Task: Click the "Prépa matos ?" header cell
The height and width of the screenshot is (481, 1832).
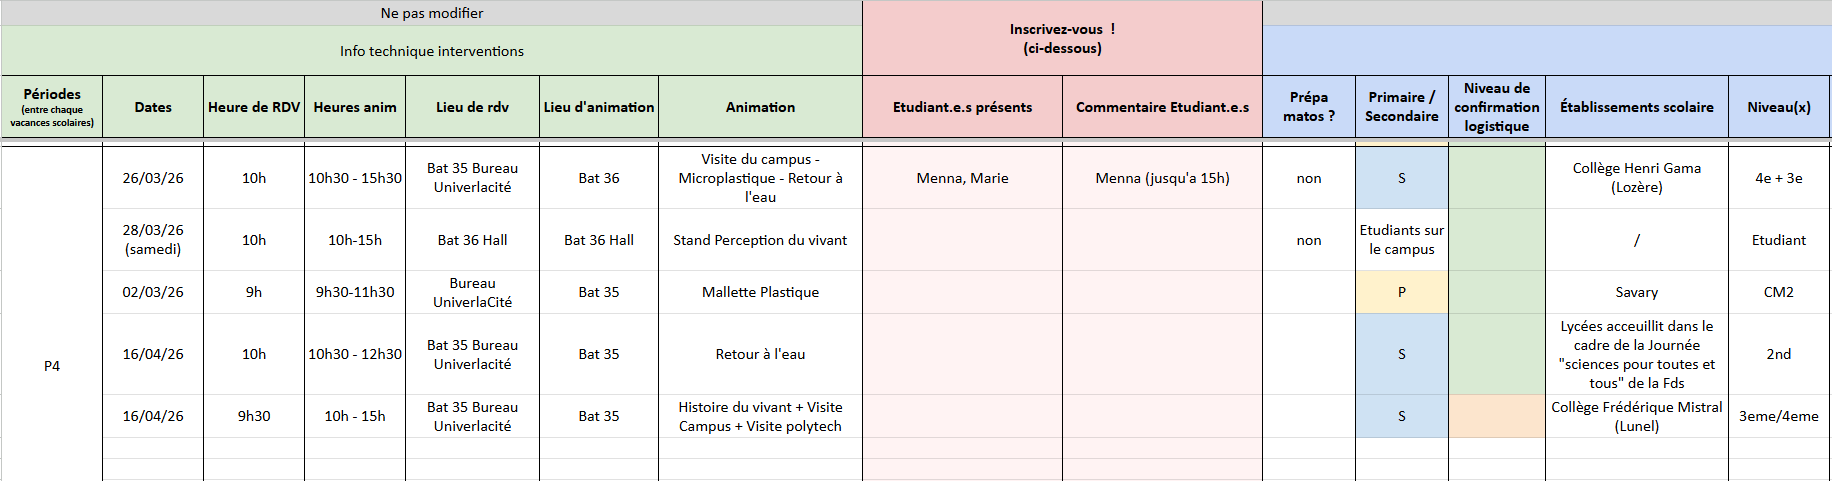Action: [1308, 107]
